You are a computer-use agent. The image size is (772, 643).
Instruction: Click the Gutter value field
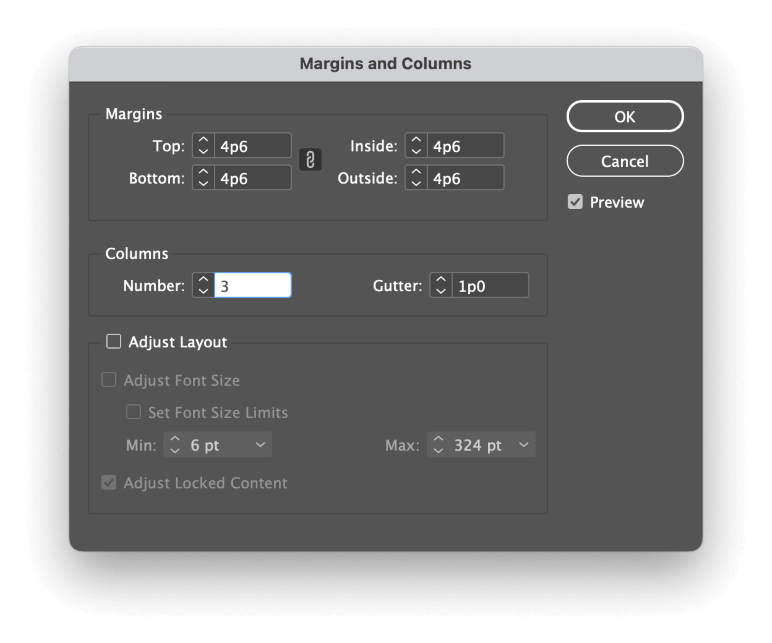click(x=490, y=286)
